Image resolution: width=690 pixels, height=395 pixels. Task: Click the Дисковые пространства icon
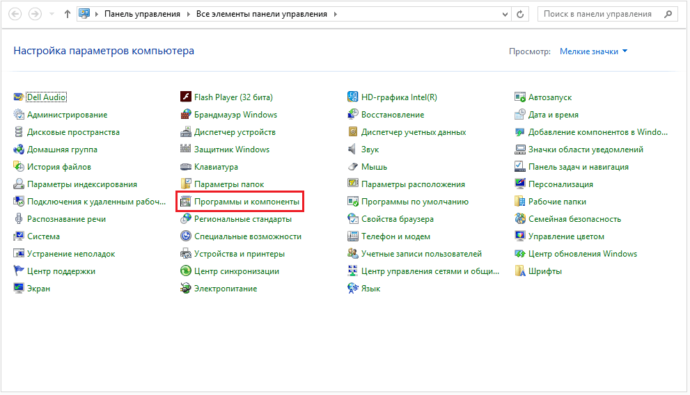[x=18, y=132]
